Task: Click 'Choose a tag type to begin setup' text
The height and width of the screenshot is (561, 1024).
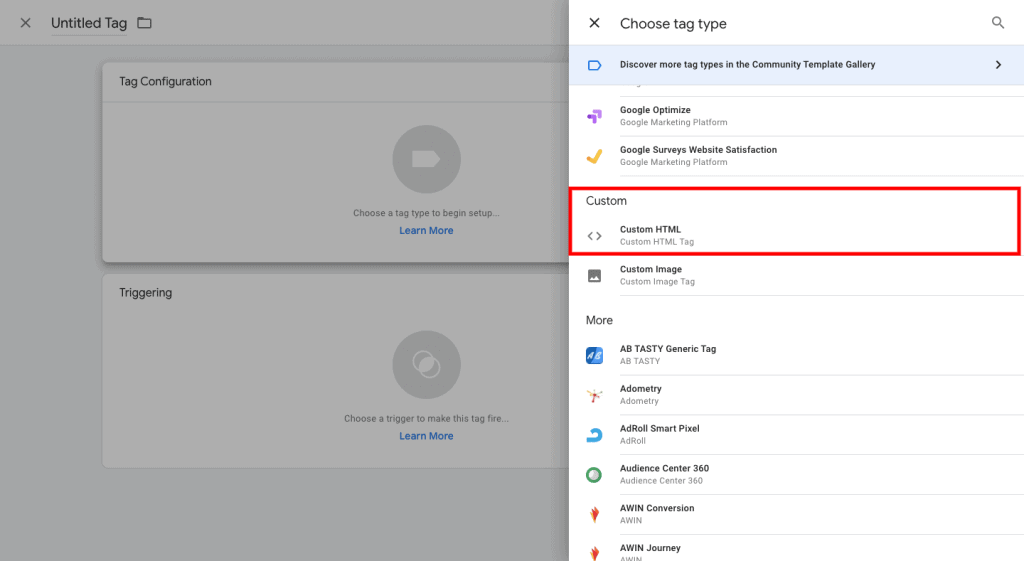Action: click(426, 213)
